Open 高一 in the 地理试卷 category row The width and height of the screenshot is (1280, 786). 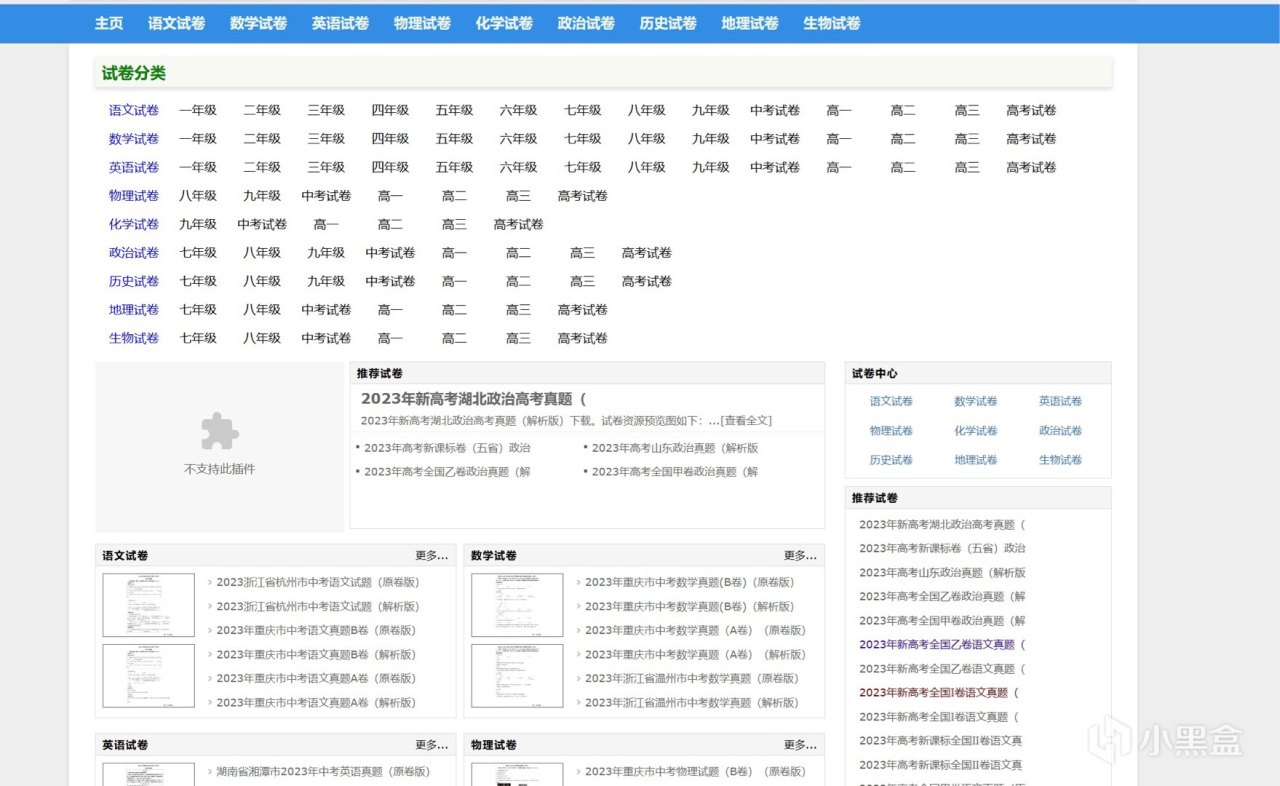tap(390, 310)
